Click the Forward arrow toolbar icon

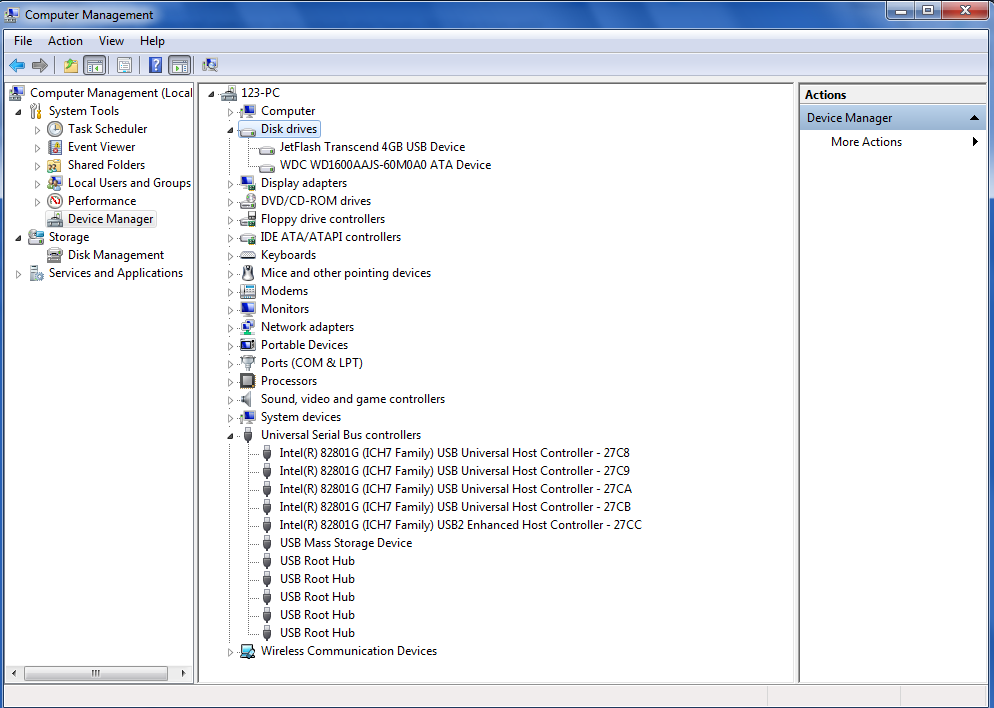40,65
